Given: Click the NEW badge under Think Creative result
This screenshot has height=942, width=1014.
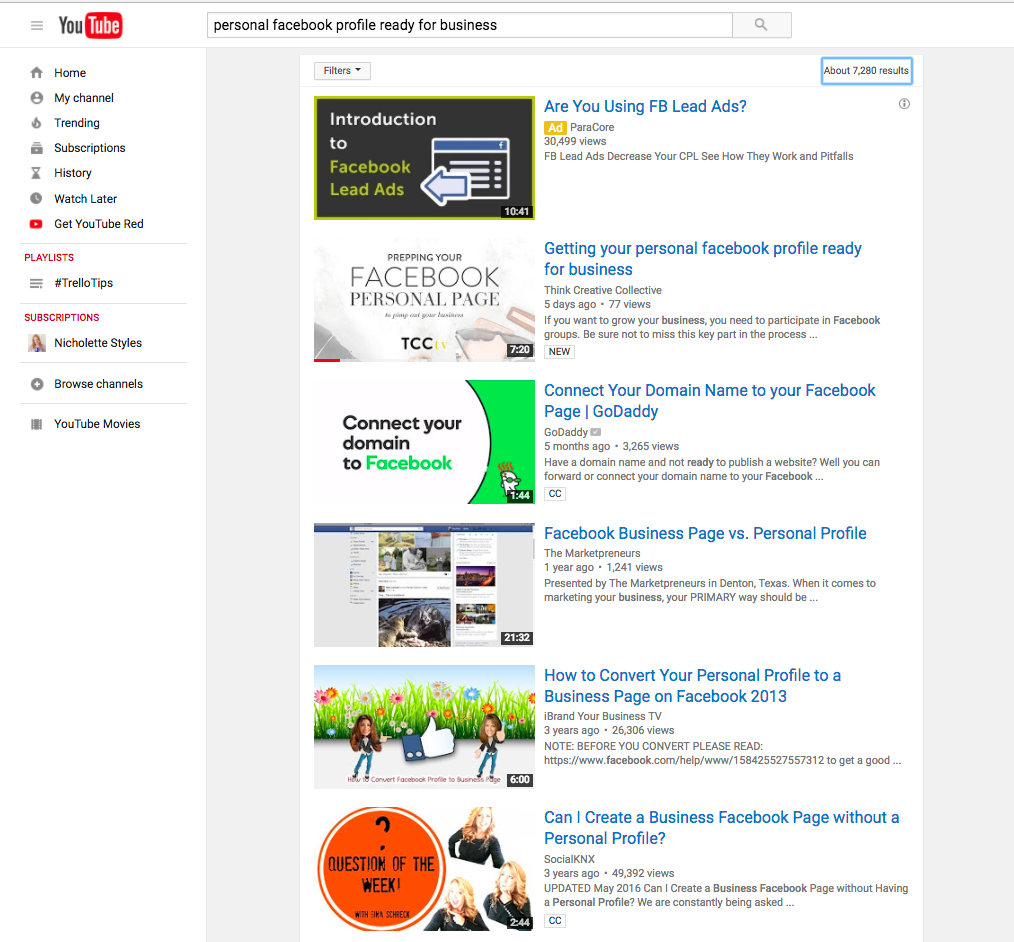Looking at the screenshot, I should (559, 352).
